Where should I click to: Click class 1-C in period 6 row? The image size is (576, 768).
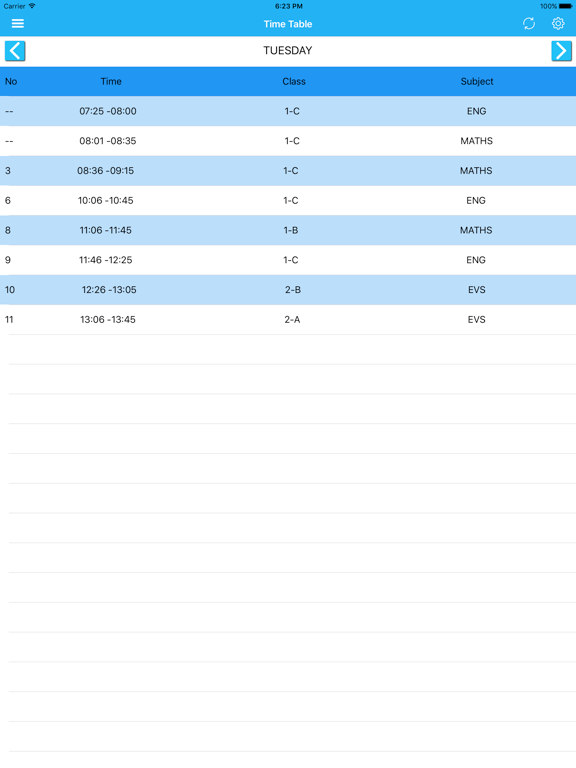pos(290,200)
